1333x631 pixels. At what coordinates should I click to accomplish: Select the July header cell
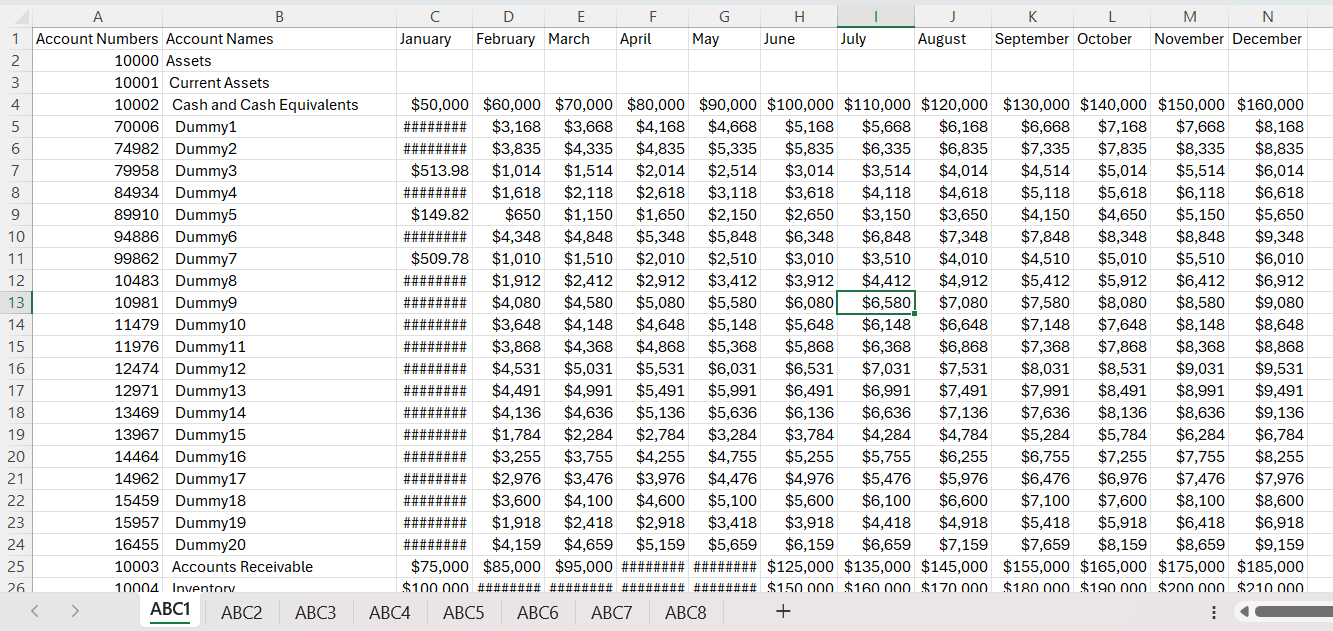[x=876, y=39]
